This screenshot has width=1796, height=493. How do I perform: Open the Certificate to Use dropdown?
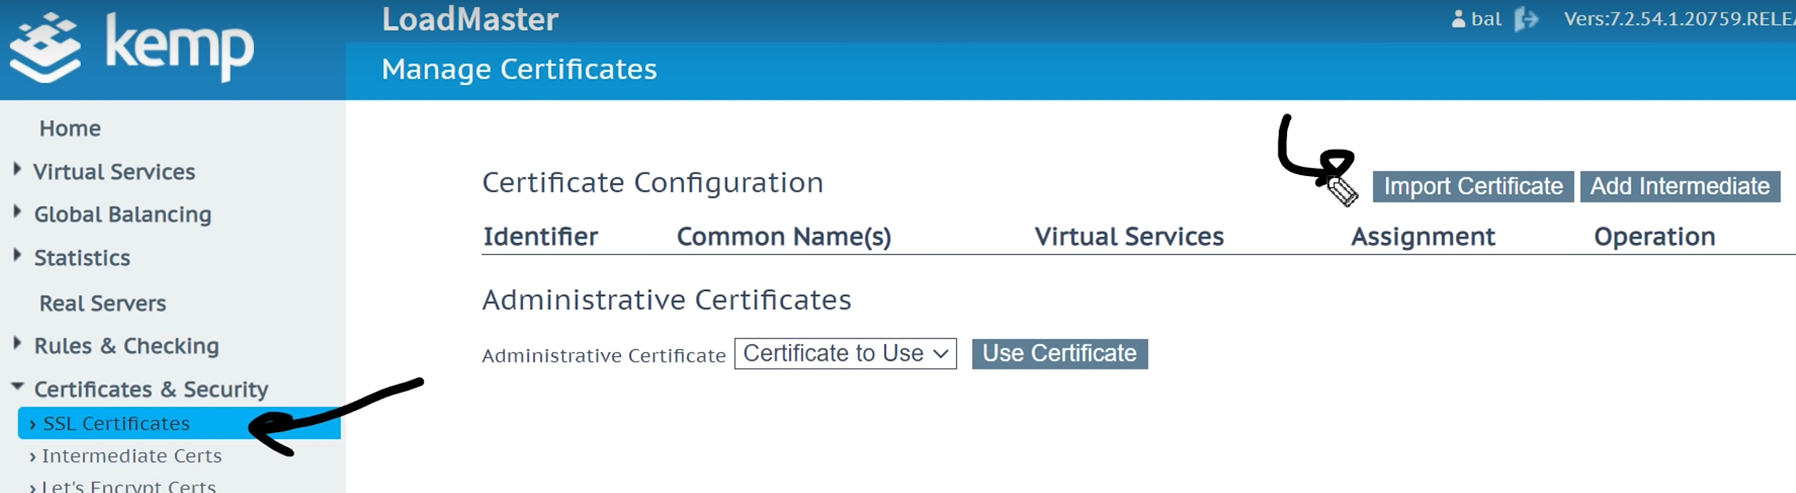coord(845,353)
